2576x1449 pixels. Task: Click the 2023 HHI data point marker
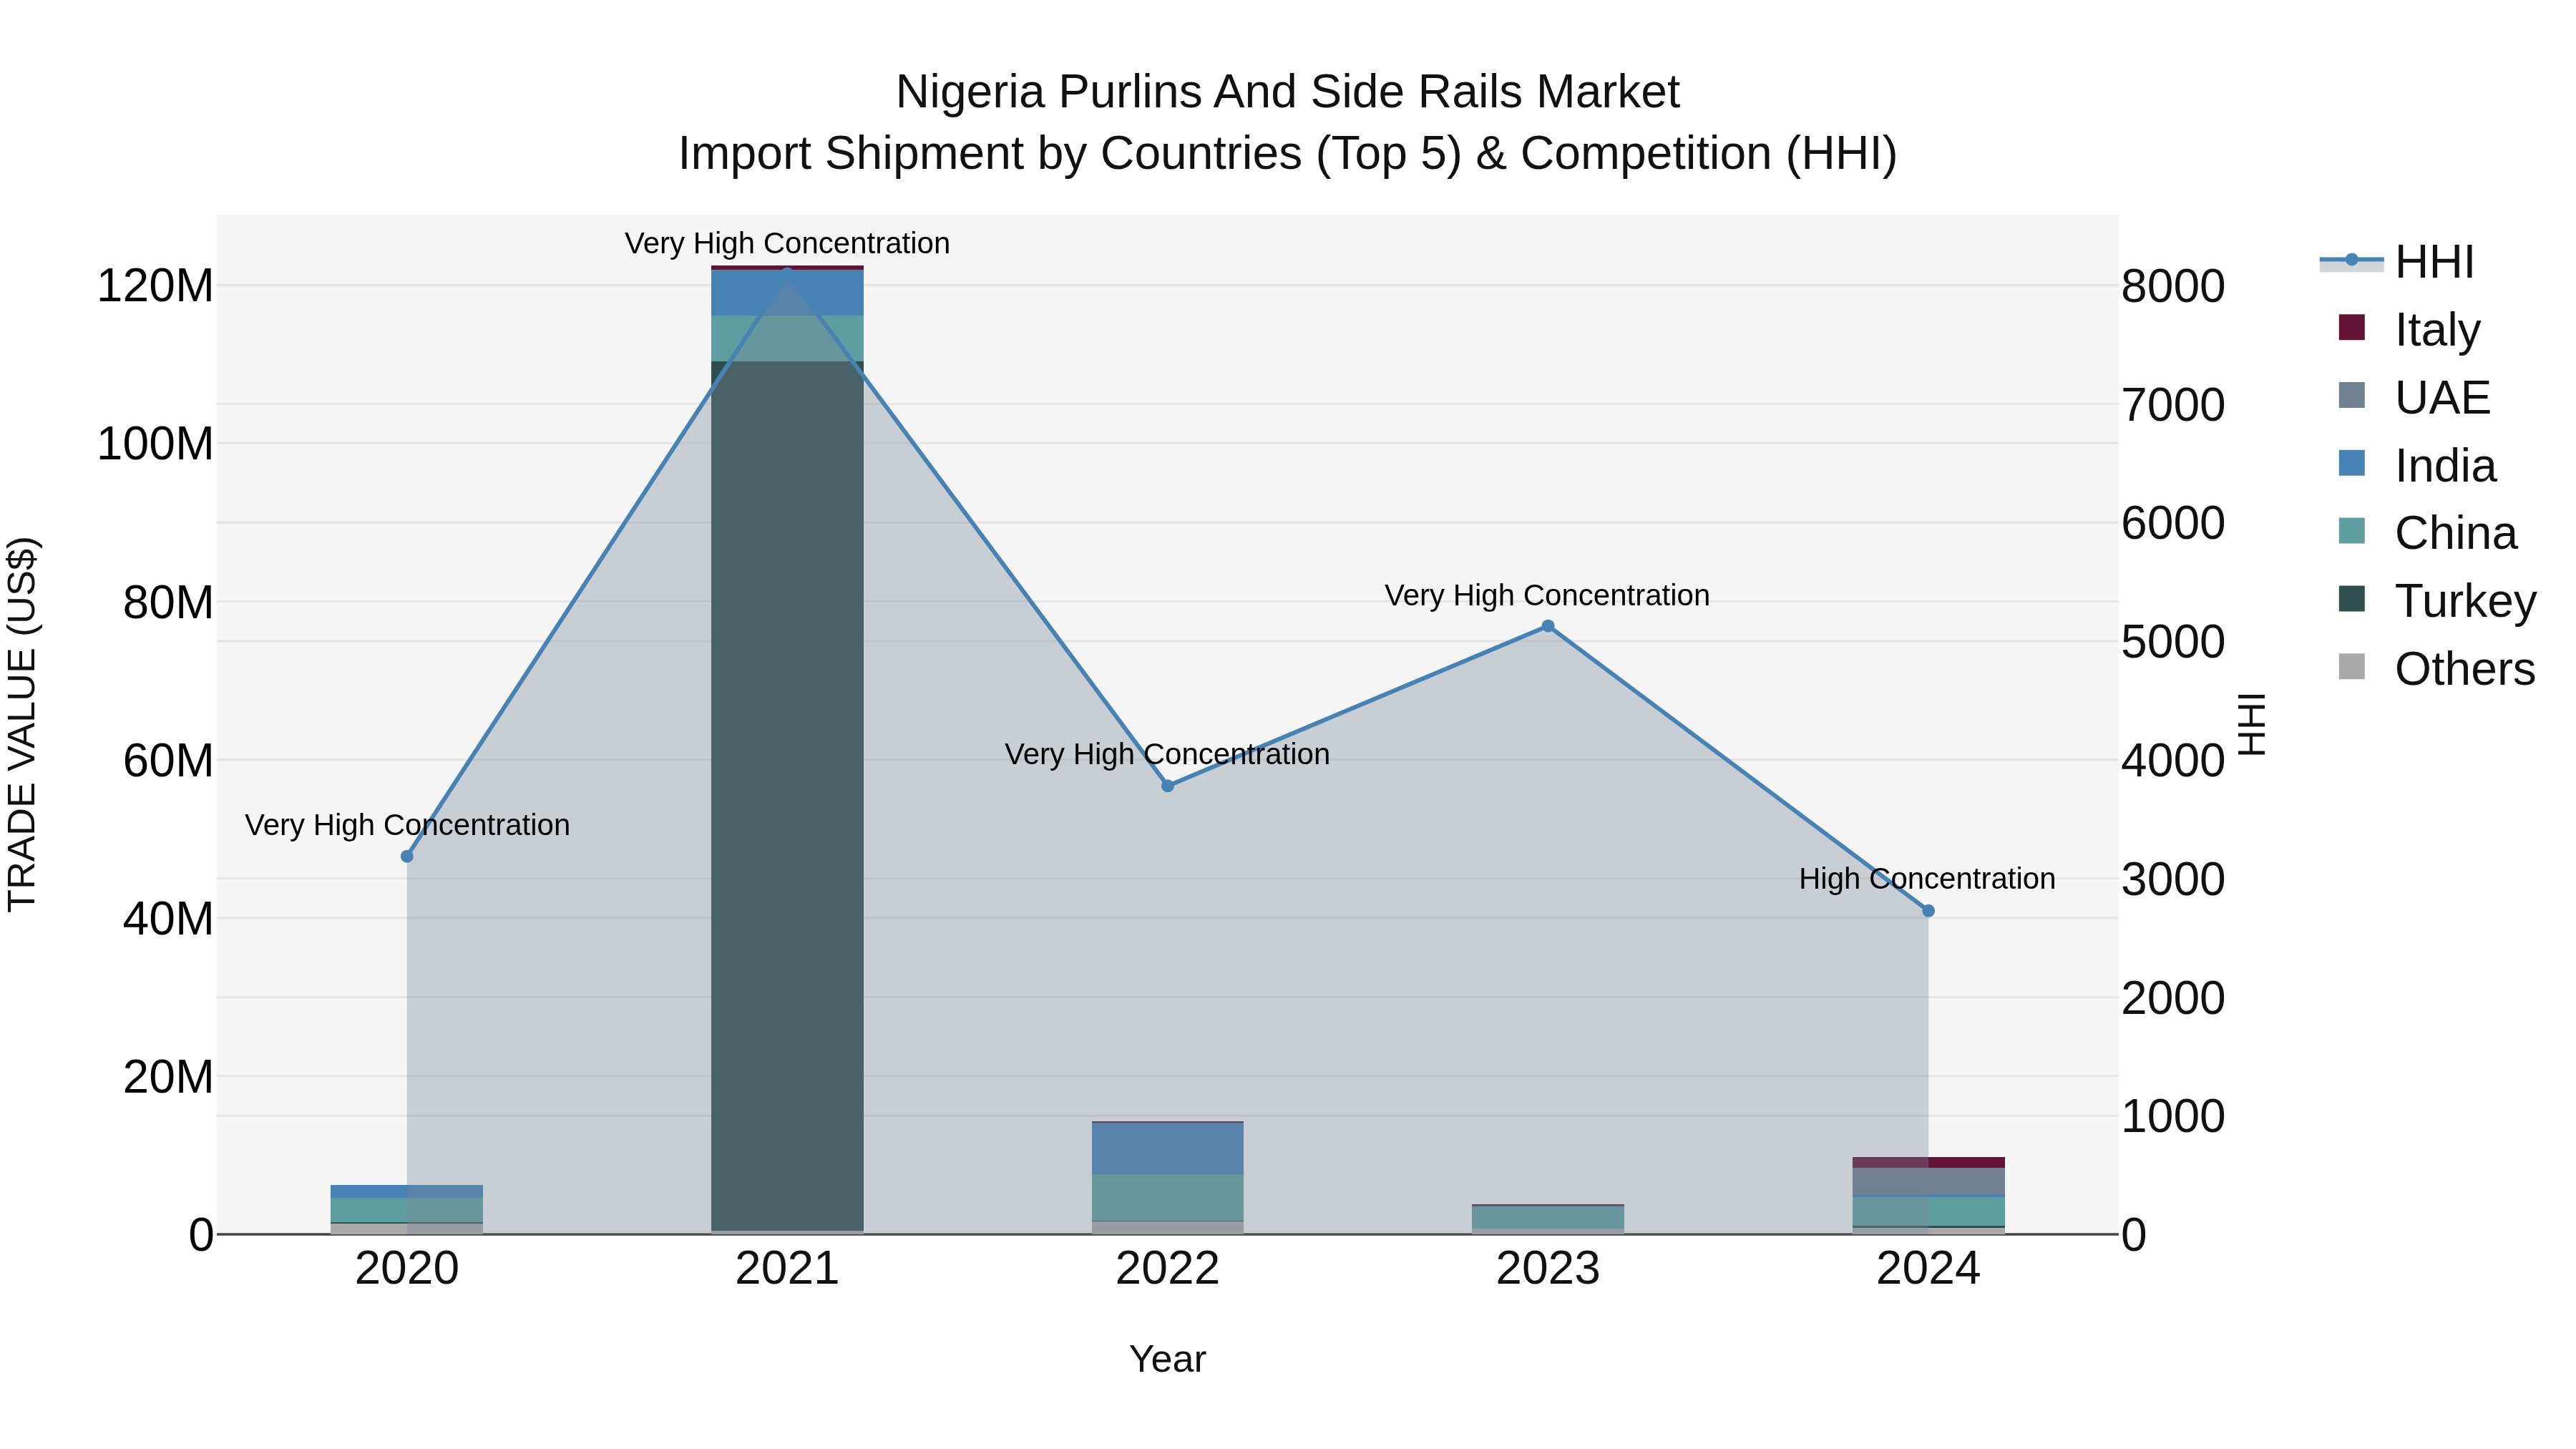1548,626
